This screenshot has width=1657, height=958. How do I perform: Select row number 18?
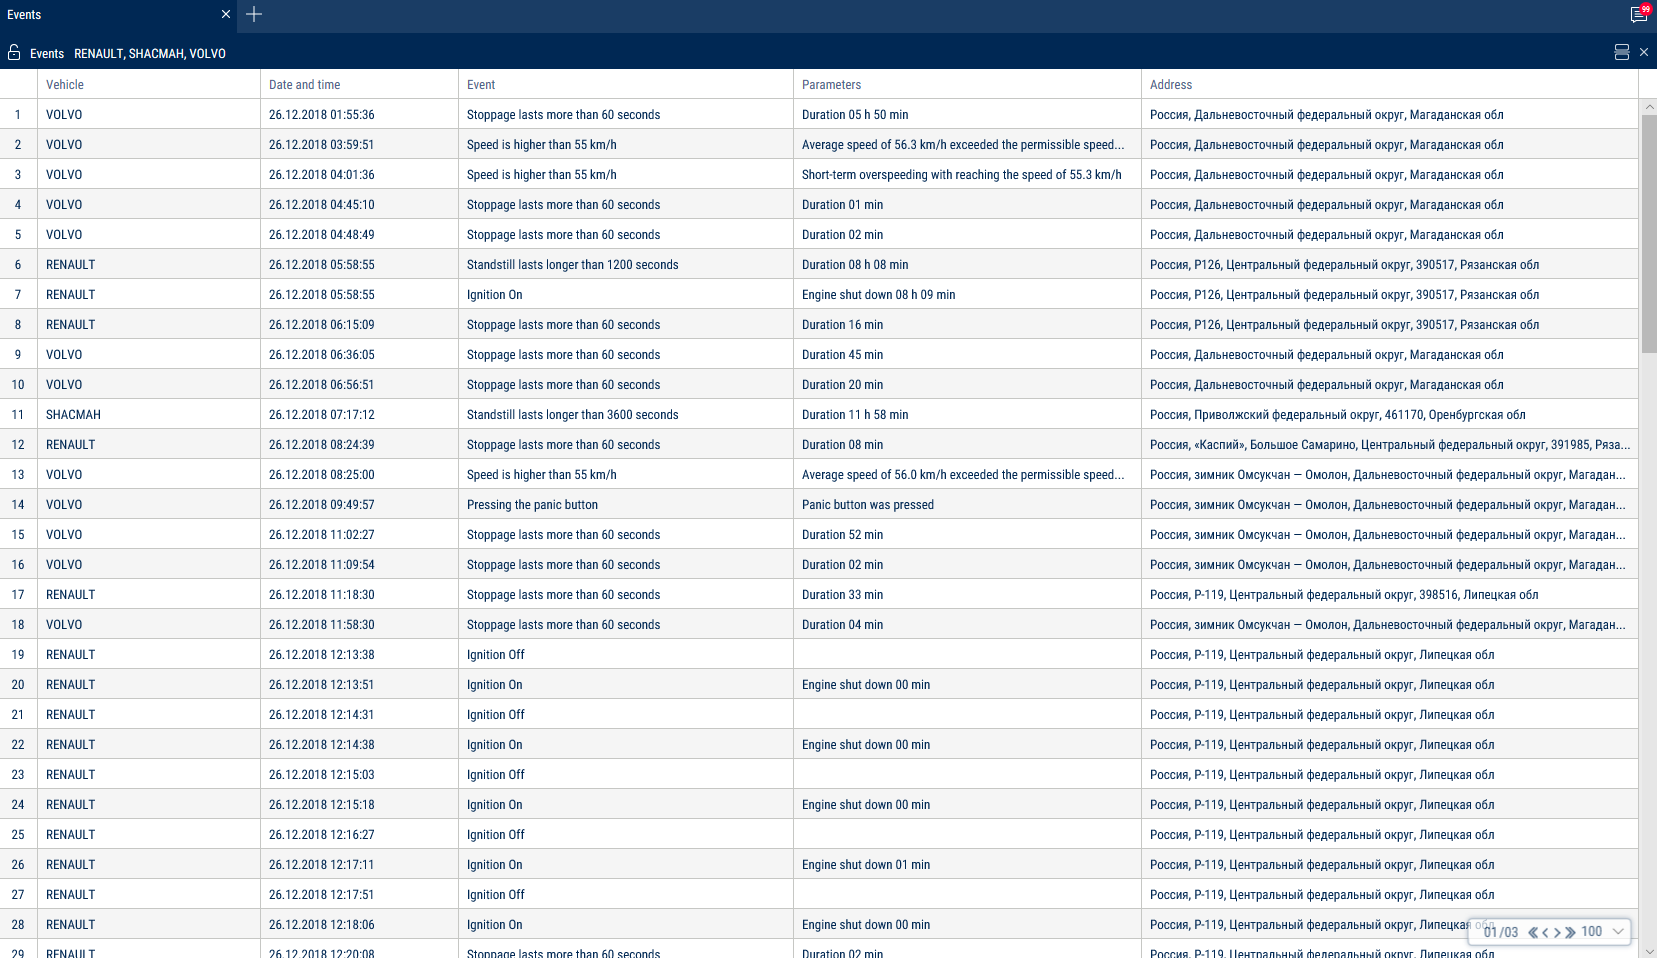(x=18, y=624)
